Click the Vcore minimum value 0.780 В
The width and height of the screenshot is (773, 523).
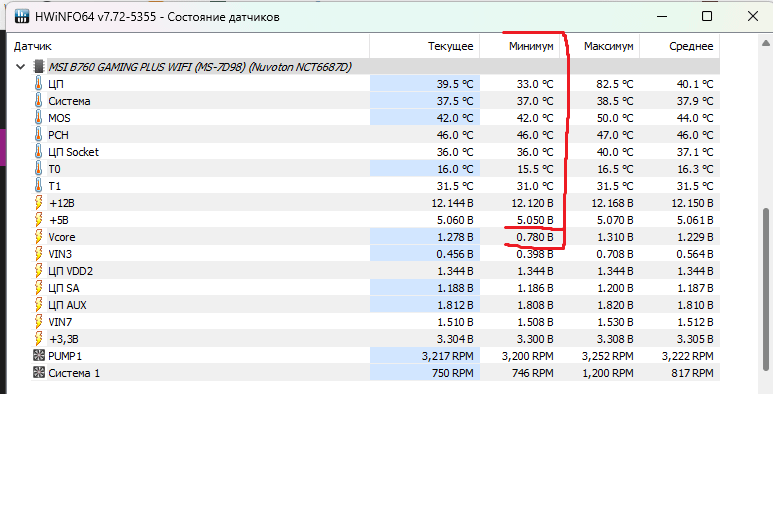coord(534,237)
